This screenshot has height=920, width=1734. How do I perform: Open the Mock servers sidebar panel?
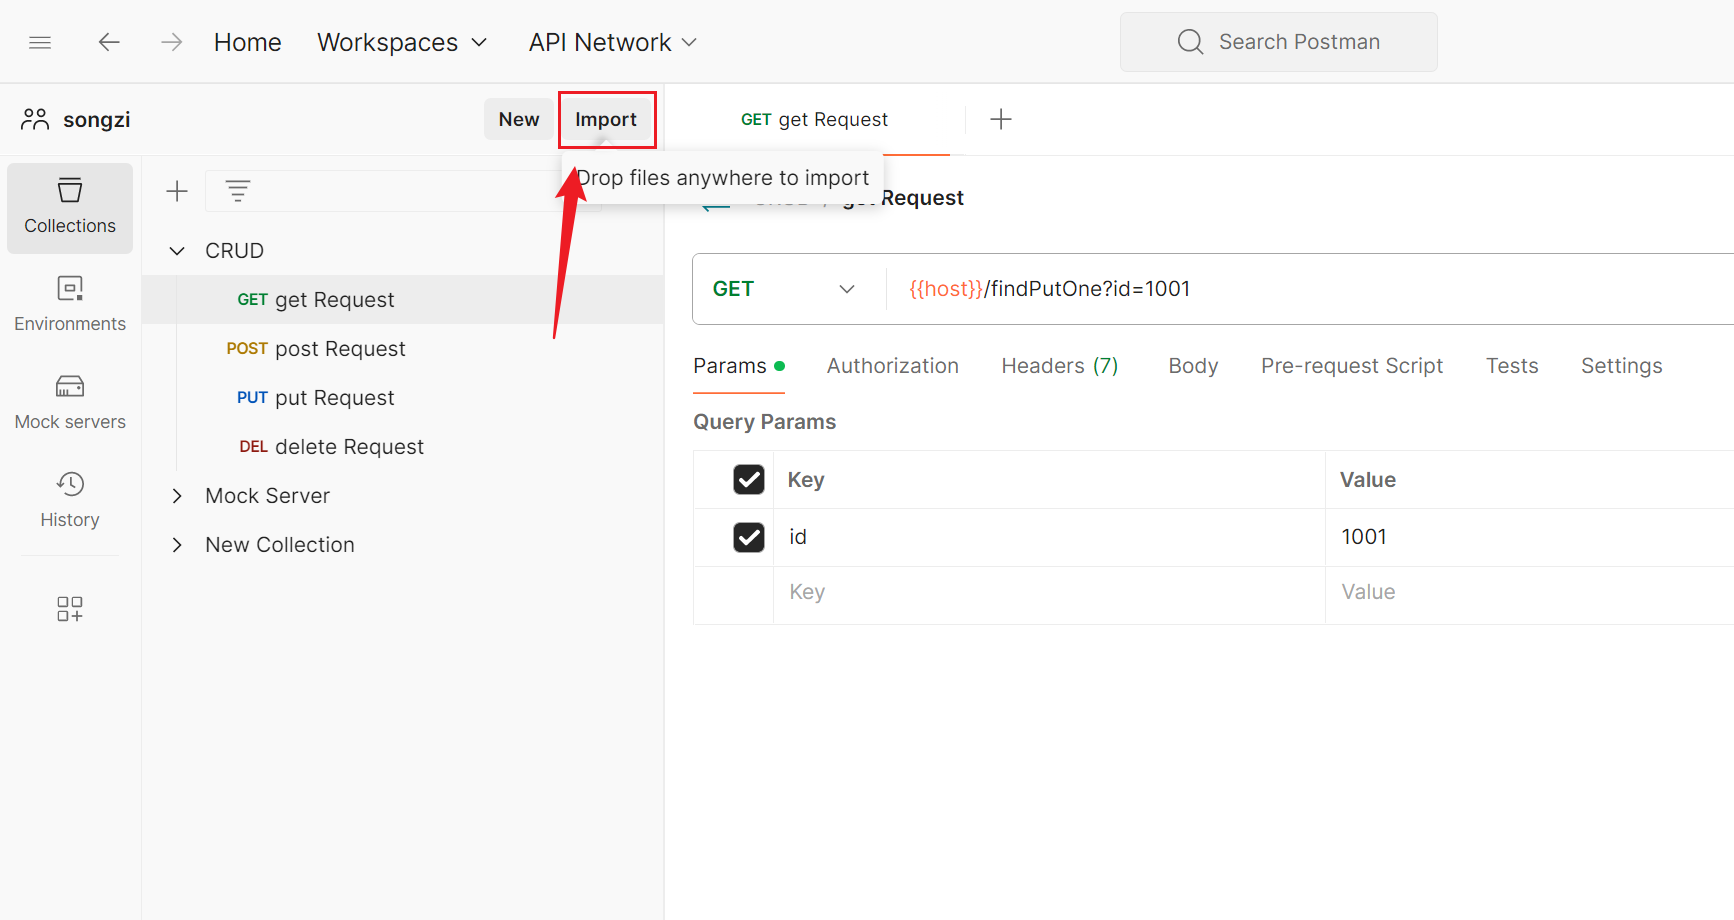pyautogui.click(x=70, y=403)
